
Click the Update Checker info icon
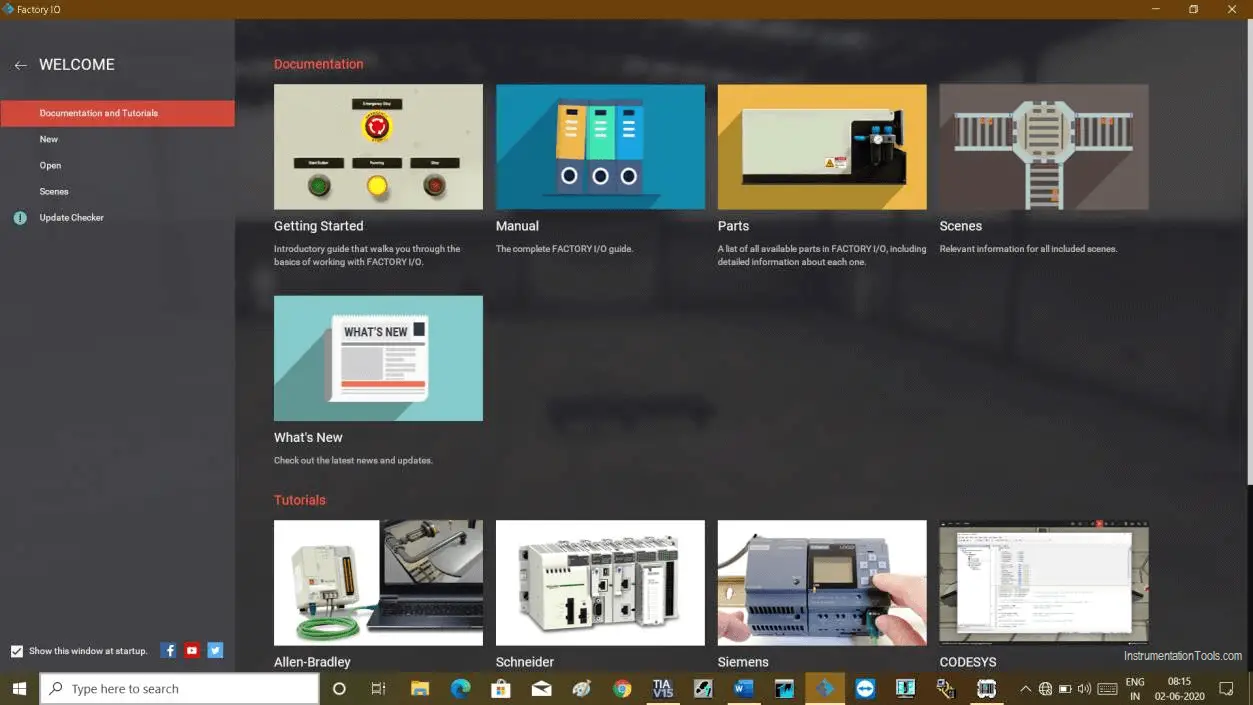click(20, 217)
